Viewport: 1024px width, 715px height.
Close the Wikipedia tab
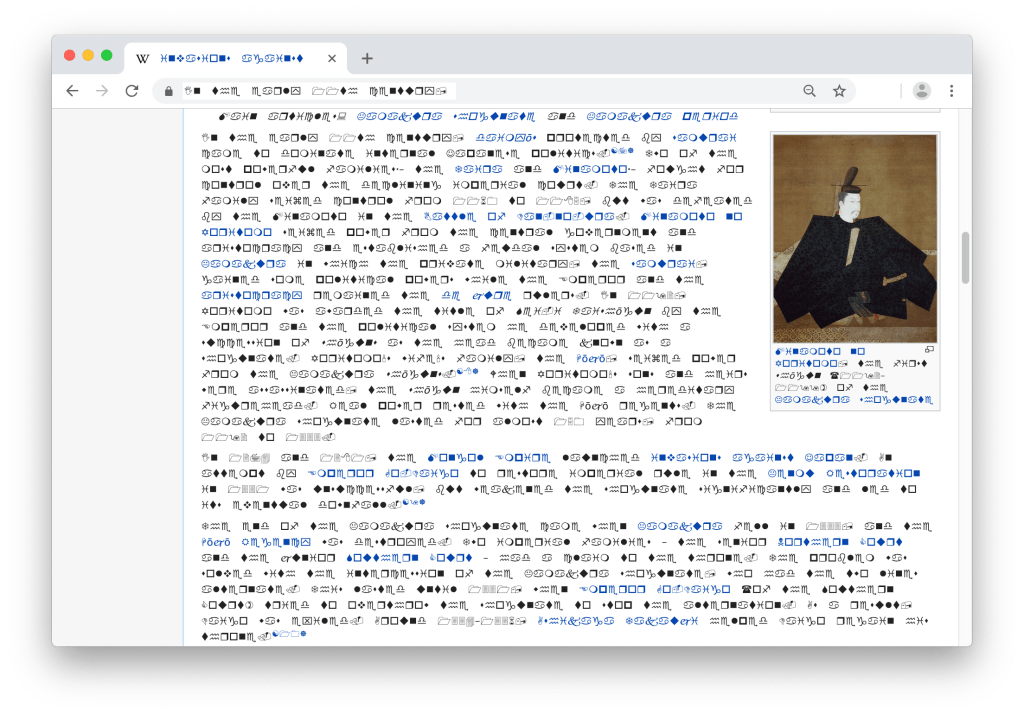pos(332,58)
